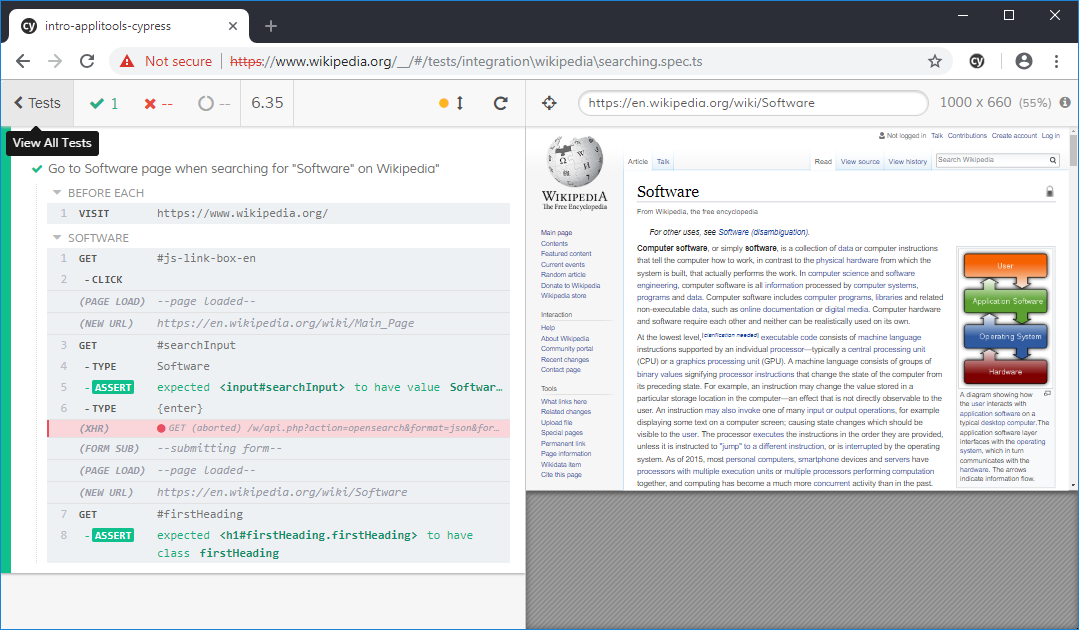
Task: Select the NEW URL wiki/Main_Page row
Action: [x=278, y=323]
